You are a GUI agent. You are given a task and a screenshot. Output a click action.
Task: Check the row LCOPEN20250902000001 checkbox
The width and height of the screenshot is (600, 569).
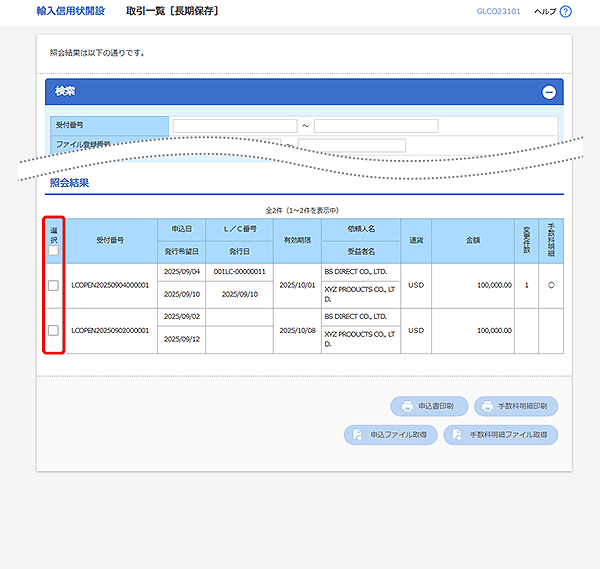pyautogui.click(x=54, y=330)
